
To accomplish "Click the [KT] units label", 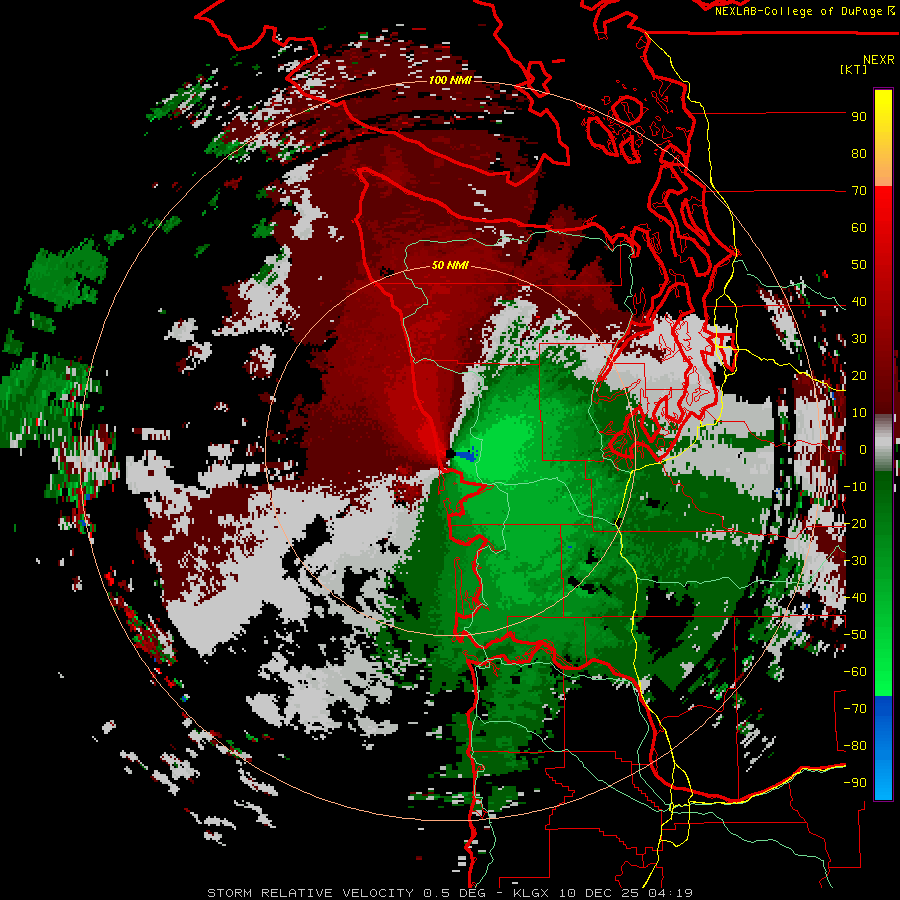I will click(x=854, y=69).
